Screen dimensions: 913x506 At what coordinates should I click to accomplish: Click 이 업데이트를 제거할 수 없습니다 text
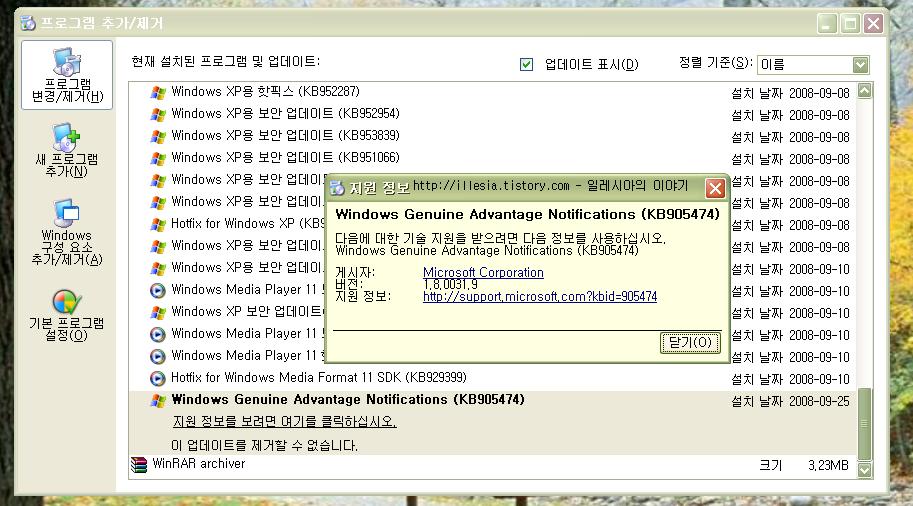(x=265, y=445)
